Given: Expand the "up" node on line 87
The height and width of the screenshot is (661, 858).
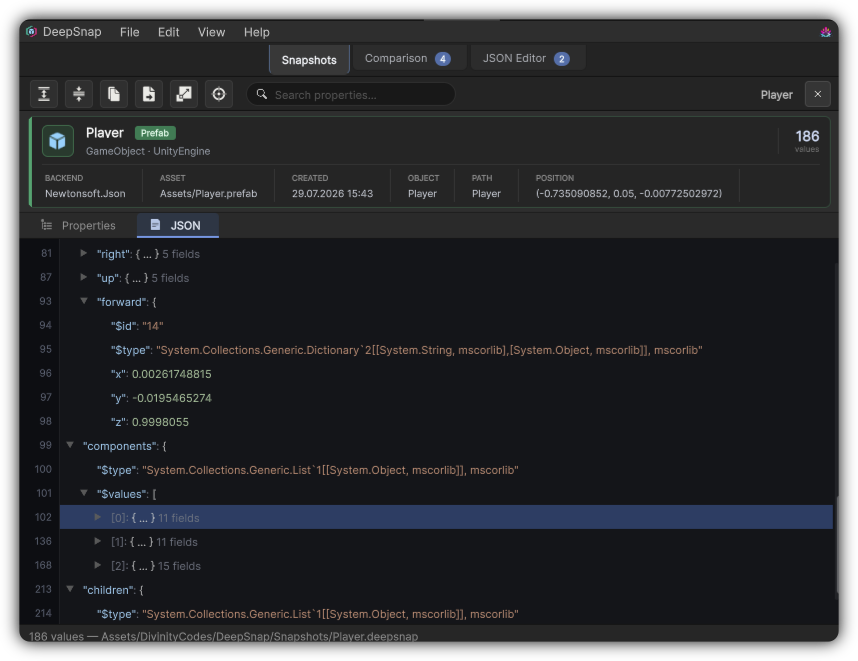Looking at the screenshot, I should click(x=84, y=277).
